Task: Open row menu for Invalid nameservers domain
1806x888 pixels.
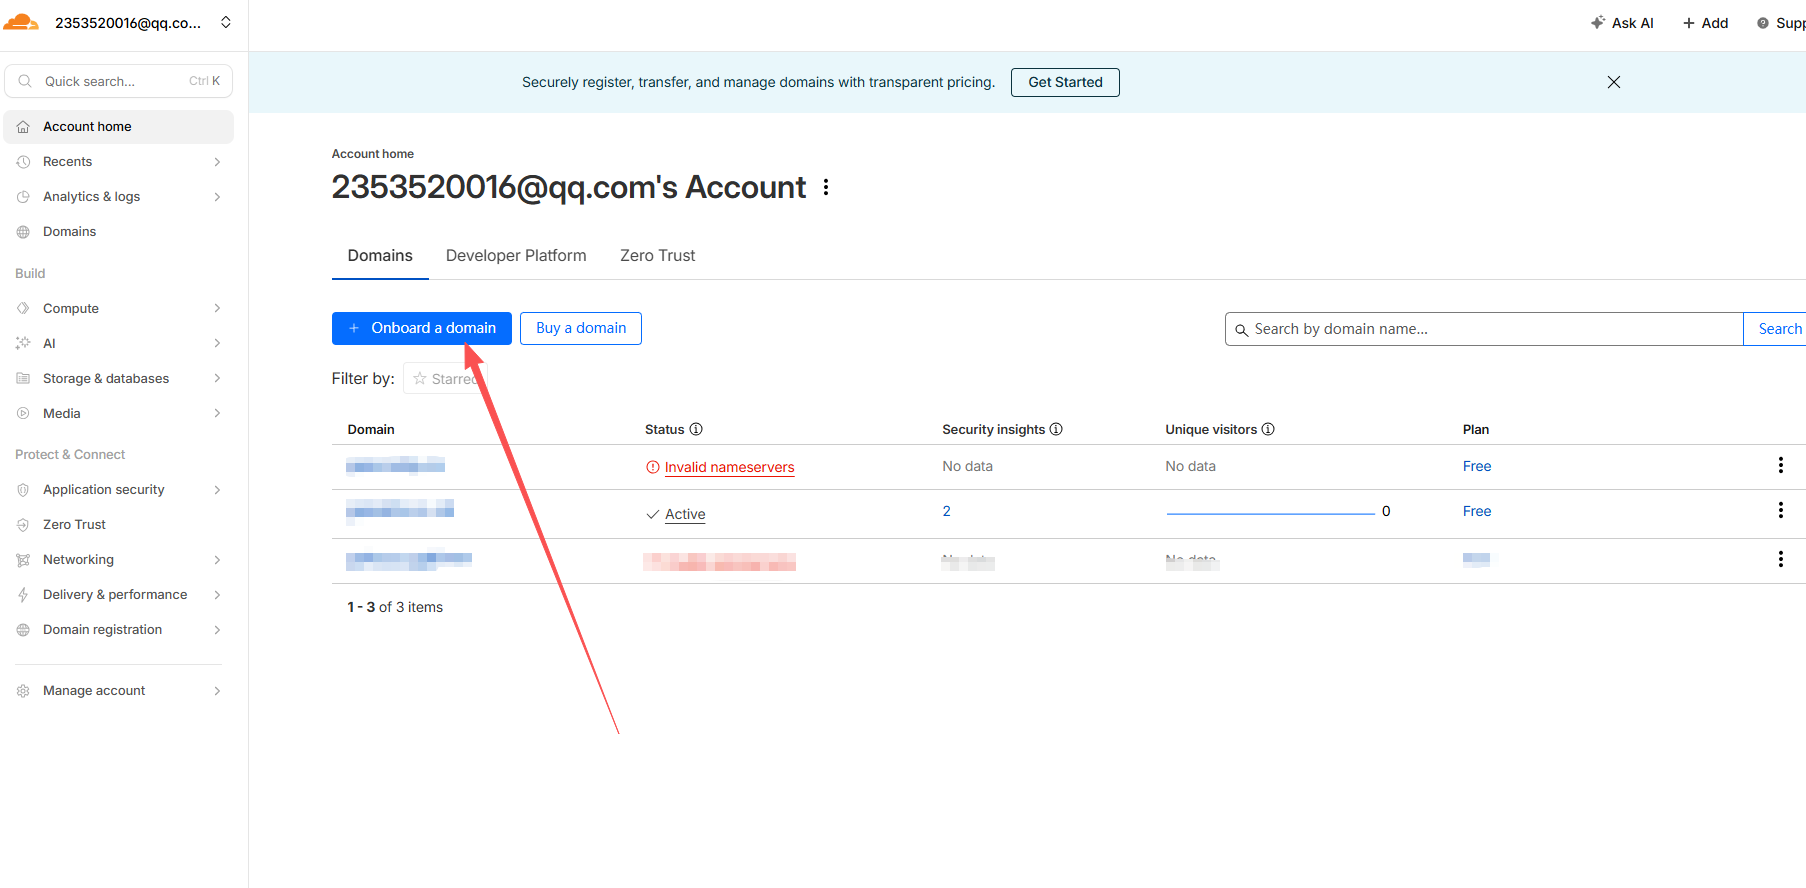Action: (1780, 465)
